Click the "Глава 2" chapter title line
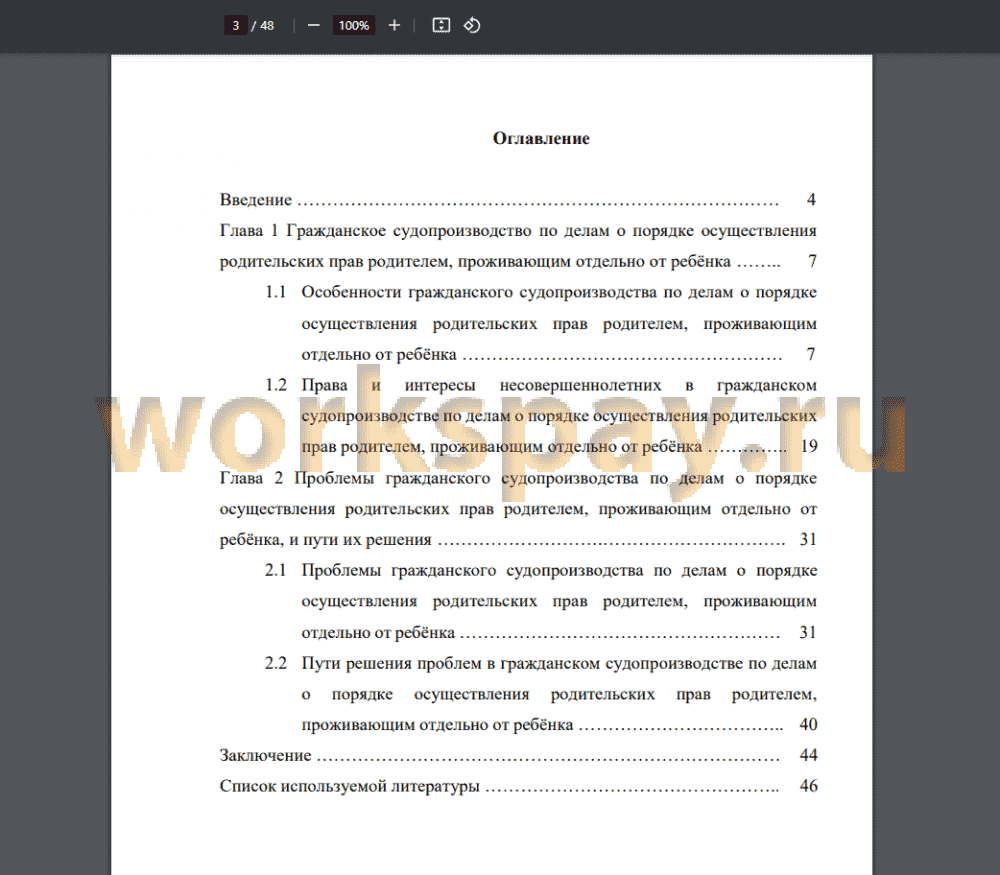1000x875 pixels. coord(518,478)
